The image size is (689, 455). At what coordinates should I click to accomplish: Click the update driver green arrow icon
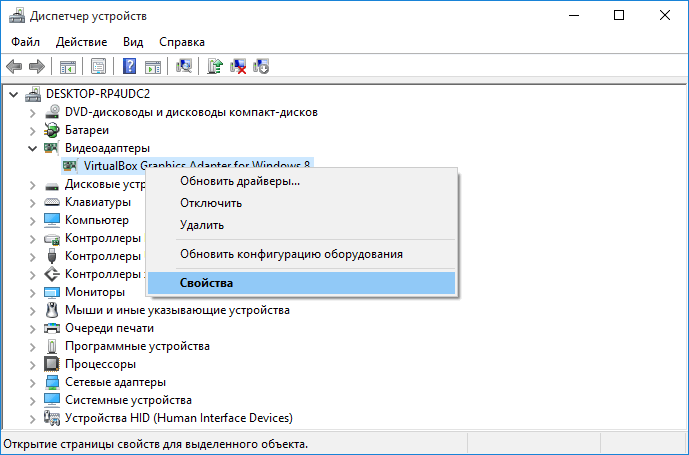click(x=214, y=67)
